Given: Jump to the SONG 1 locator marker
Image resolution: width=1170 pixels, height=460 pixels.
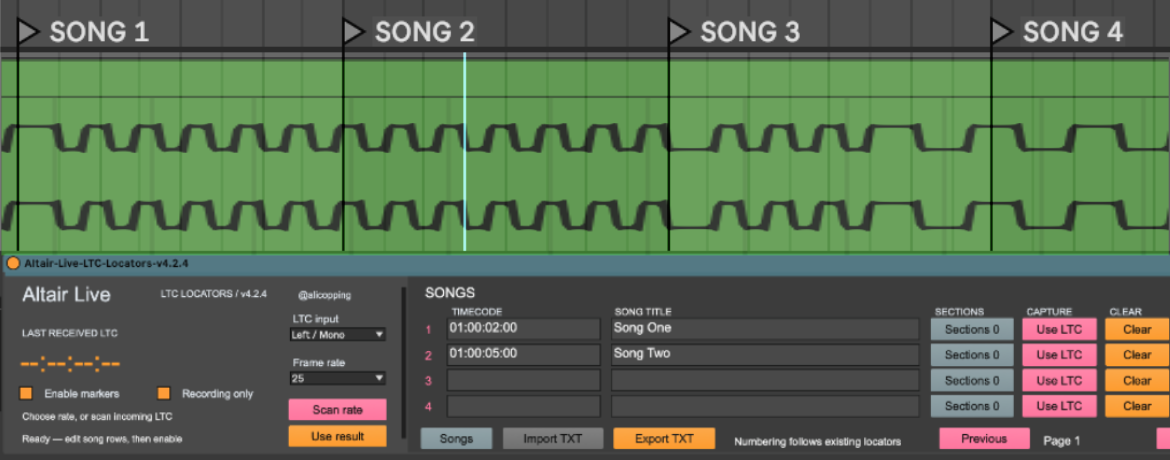Looking at the screenshot, I should tap(28, 31).
